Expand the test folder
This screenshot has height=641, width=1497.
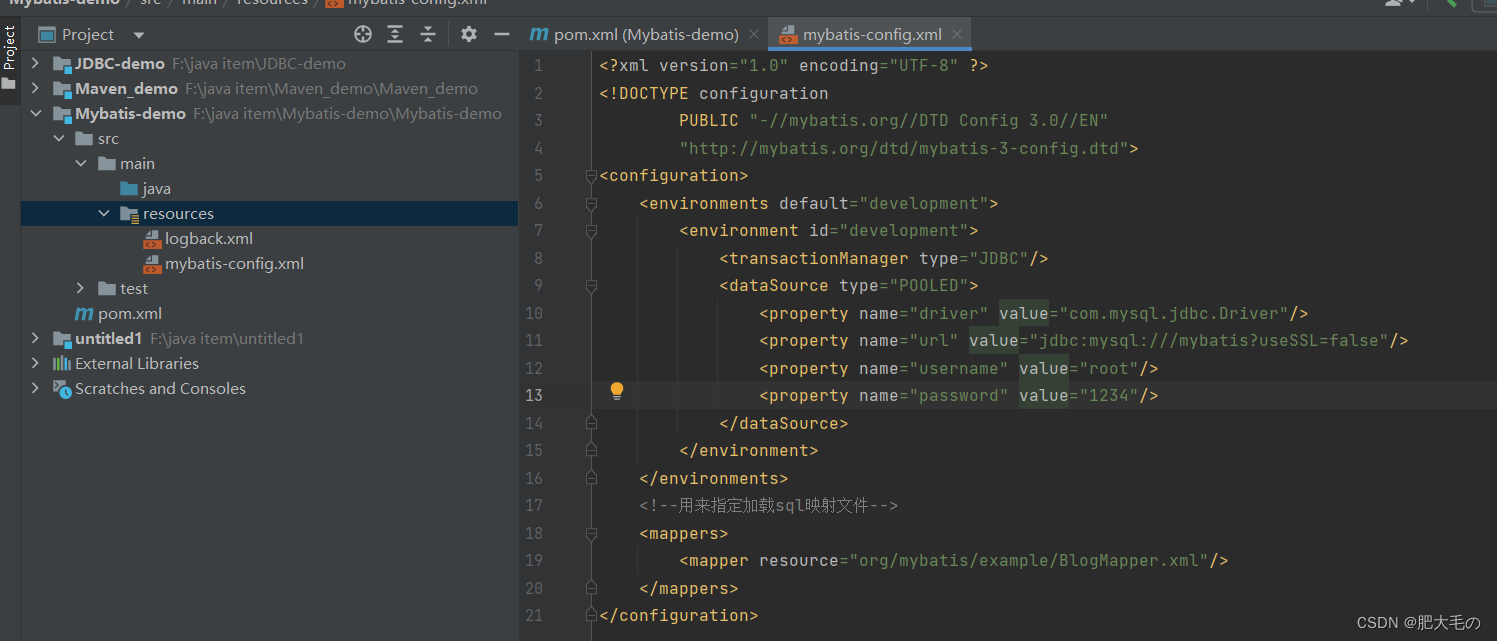(x=81, y=288)
